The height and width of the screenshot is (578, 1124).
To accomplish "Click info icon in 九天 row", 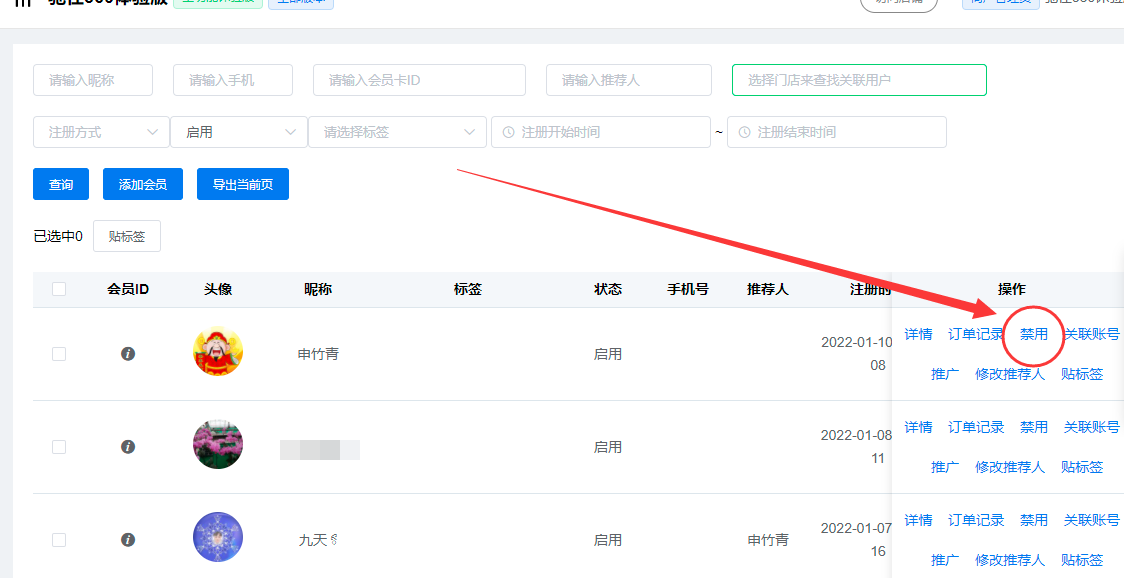I will pyautogui.click(x=128, y=539).
